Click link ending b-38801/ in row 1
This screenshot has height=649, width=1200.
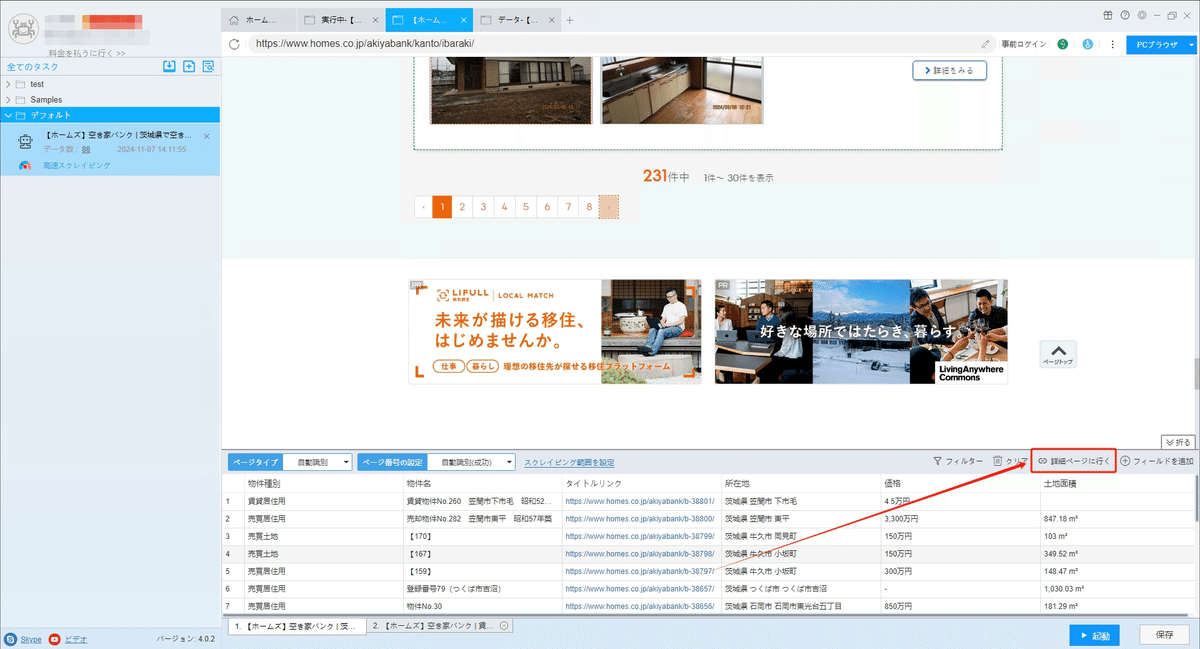(x=639, y=501)
